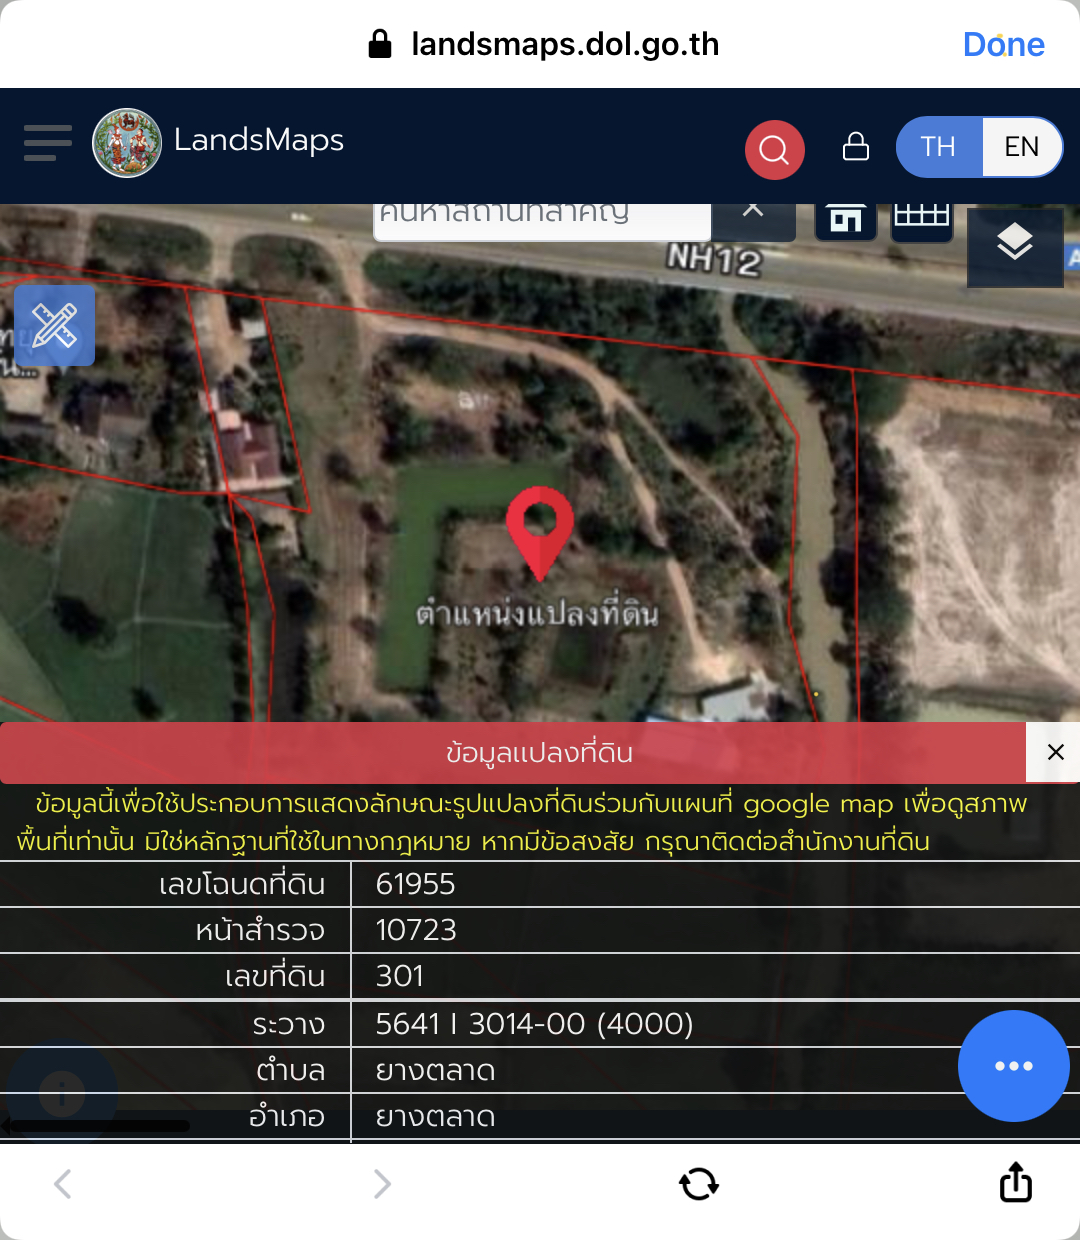Click the red search magnifier button
Screen dimensions: 1080x1240
(x=774, y=150)
